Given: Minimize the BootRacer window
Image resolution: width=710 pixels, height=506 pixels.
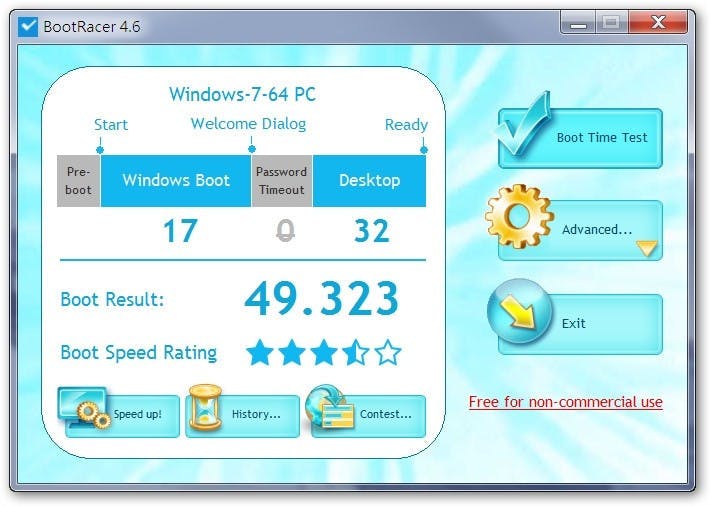Looking at the screenshot, I should [x=578, y=22].
